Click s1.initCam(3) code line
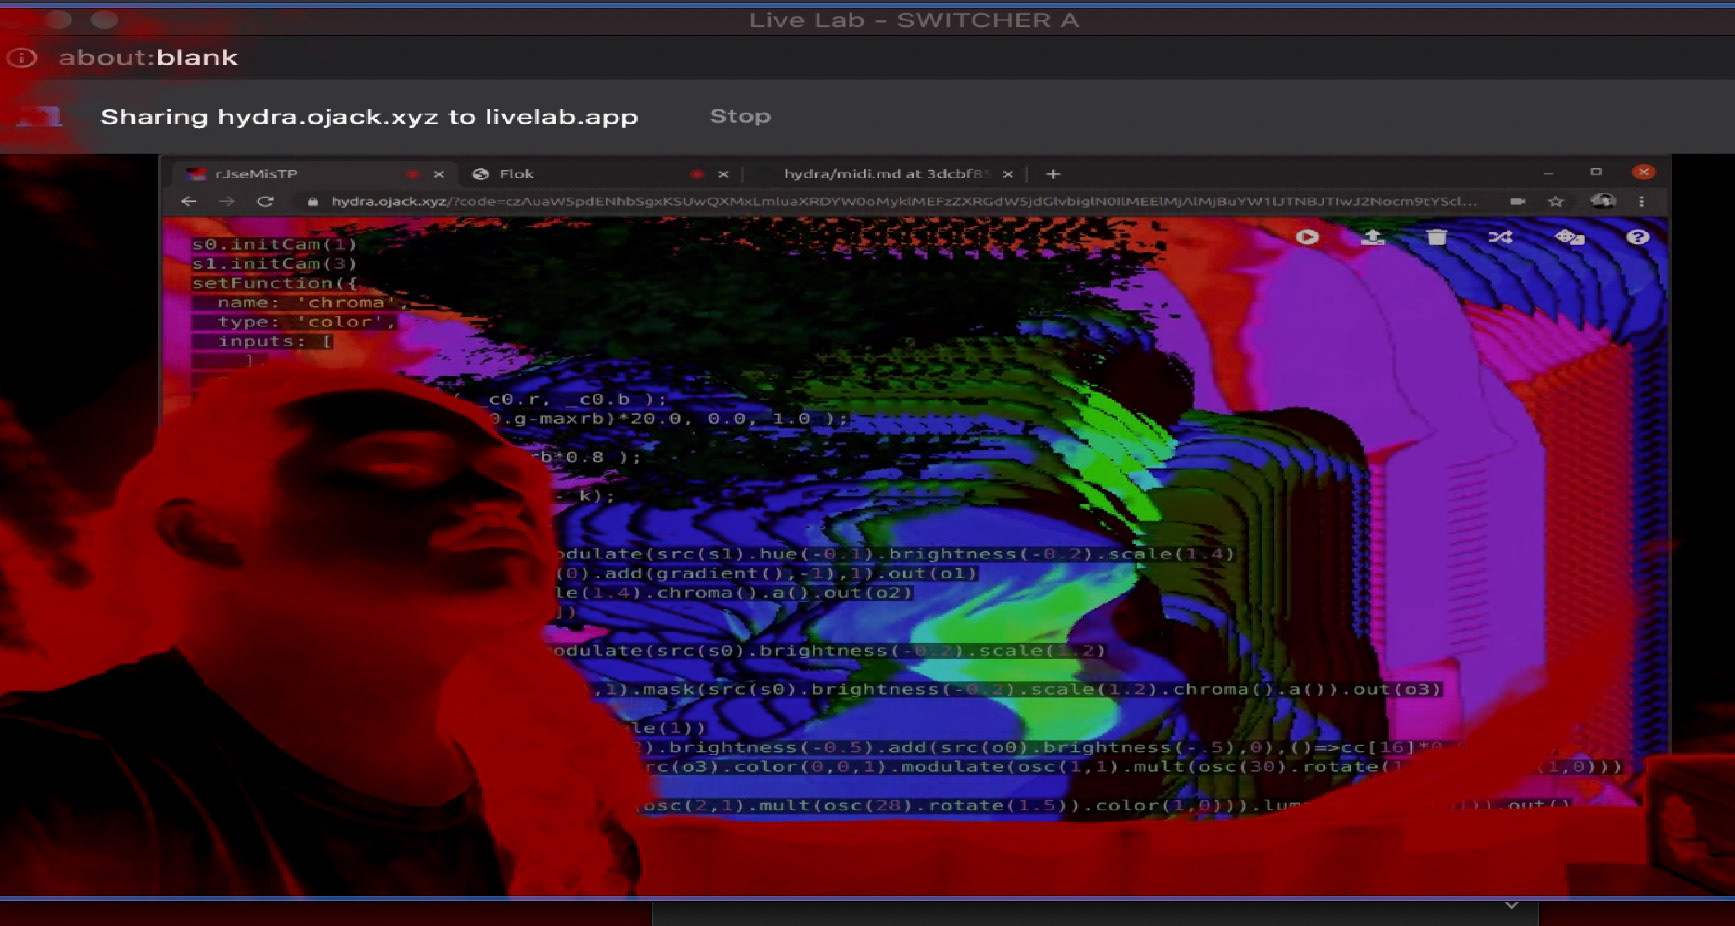This screenshot has width=1735, height=926. [274, 264]
